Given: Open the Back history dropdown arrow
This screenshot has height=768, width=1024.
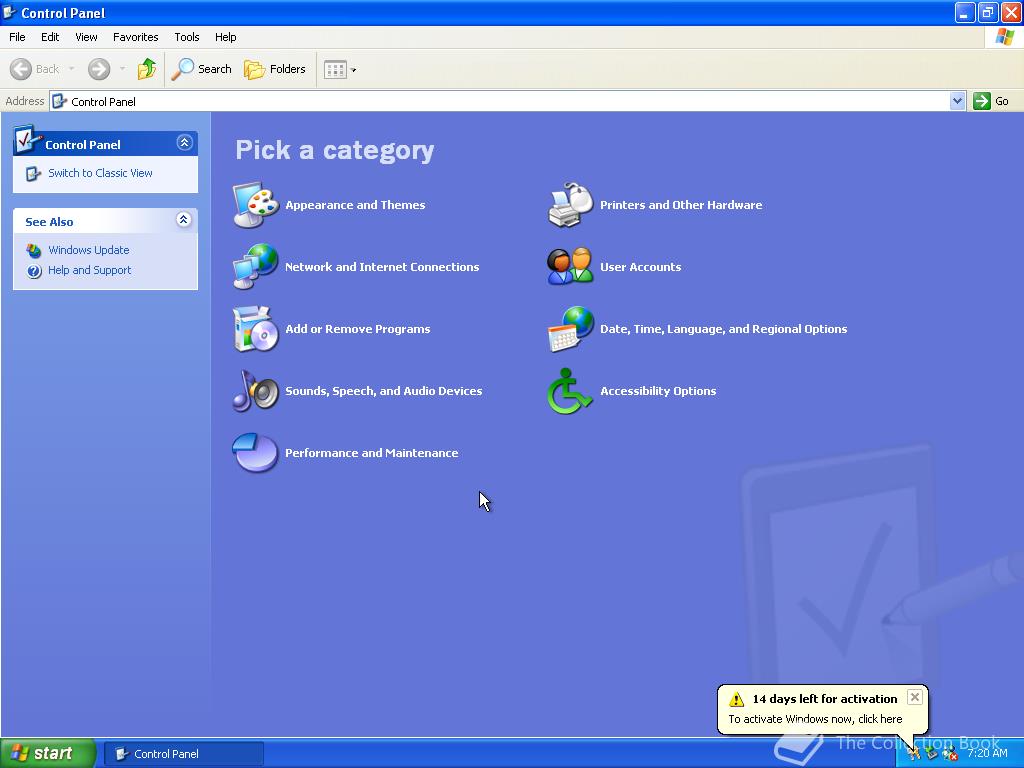Looking at the screenshot, I should pyautogui.click(x=71, y=69).
